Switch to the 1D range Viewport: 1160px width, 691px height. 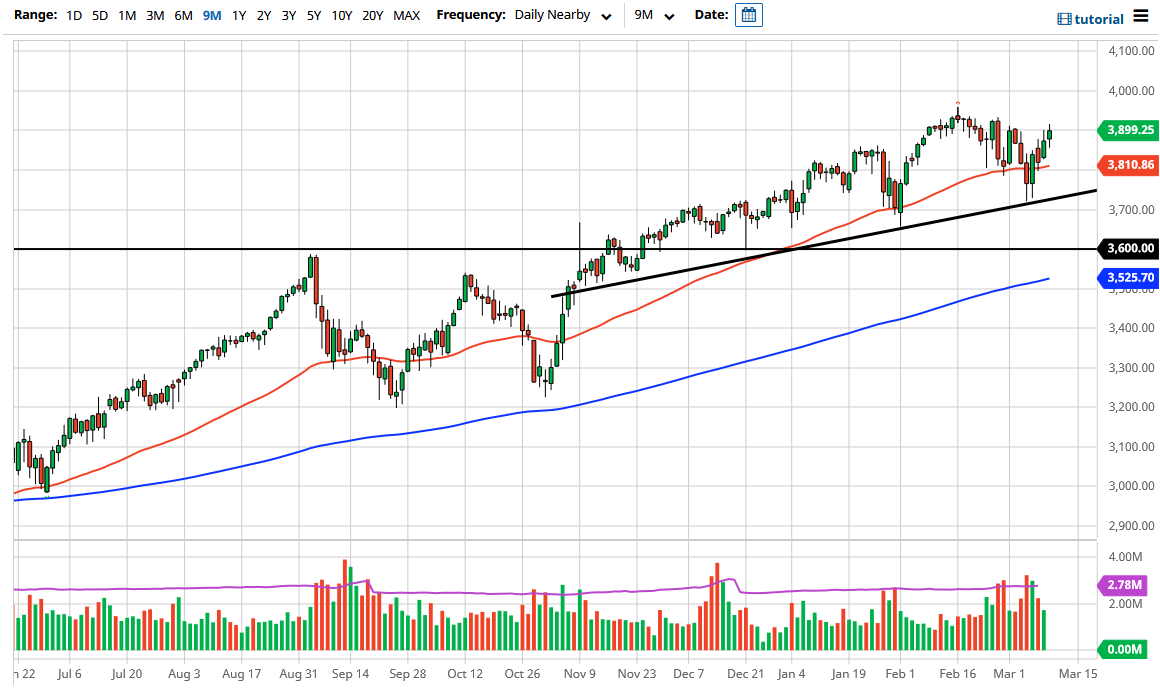click(x=73, y=15)
